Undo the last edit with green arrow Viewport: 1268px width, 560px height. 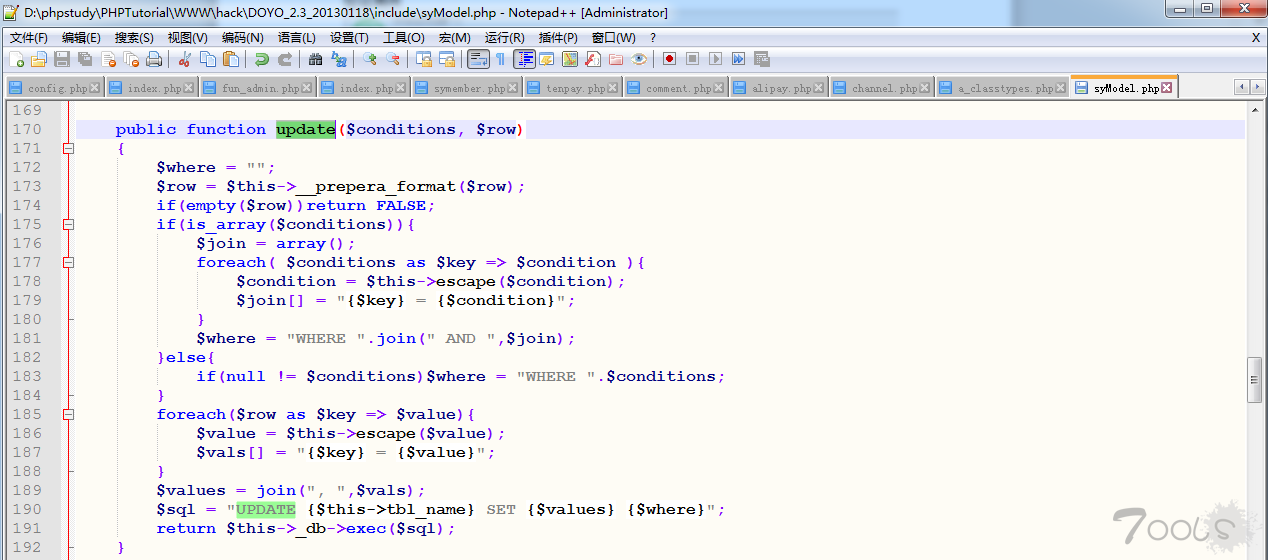(261, 59)
